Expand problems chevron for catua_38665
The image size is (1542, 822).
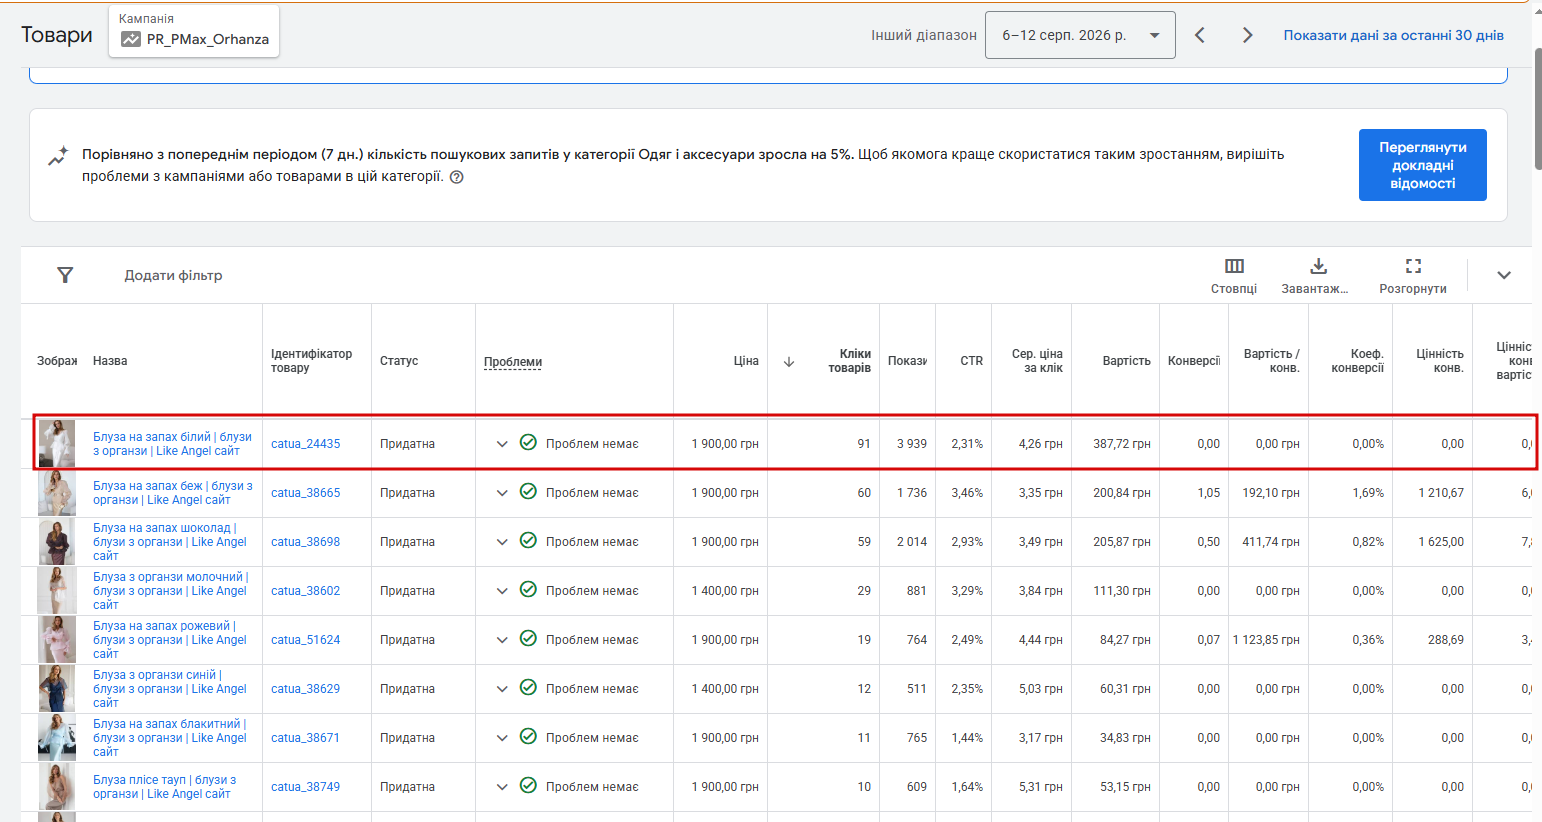click(502, 493)
